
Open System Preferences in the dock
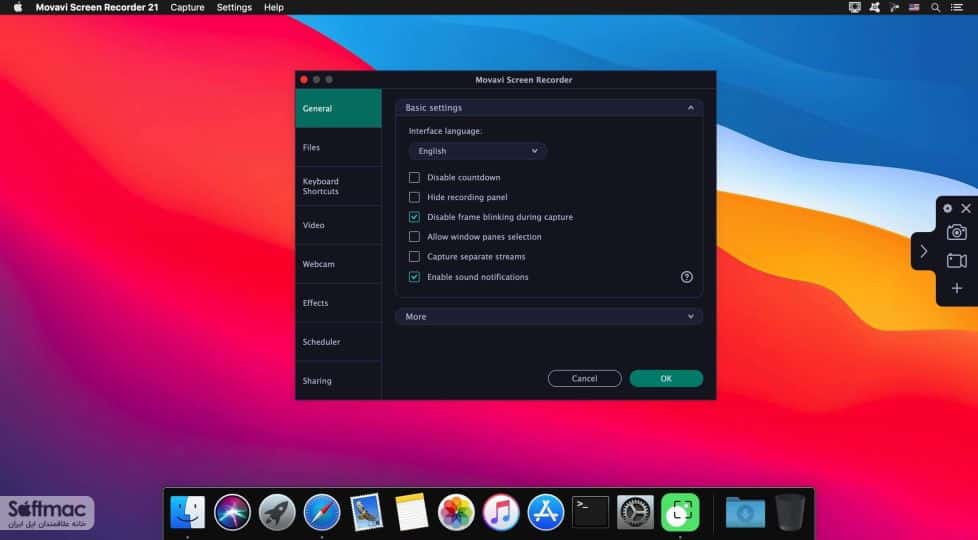click(x=635, y=513)
